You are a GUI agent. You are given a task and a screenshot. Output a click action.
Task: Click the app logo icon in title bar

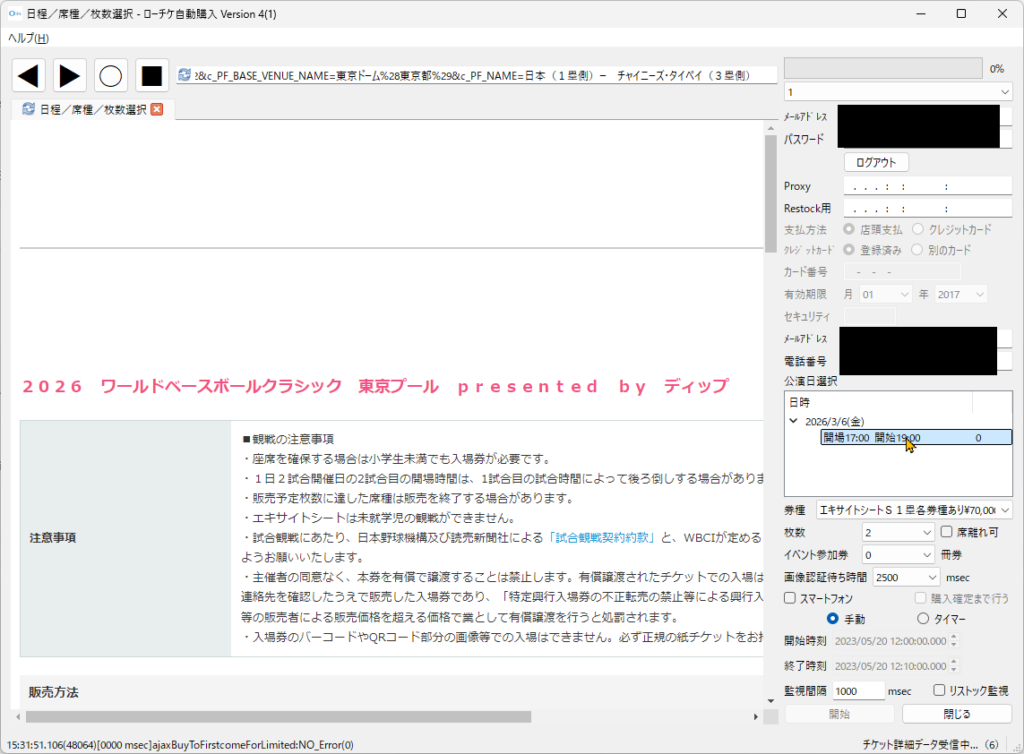click(15, 13)
